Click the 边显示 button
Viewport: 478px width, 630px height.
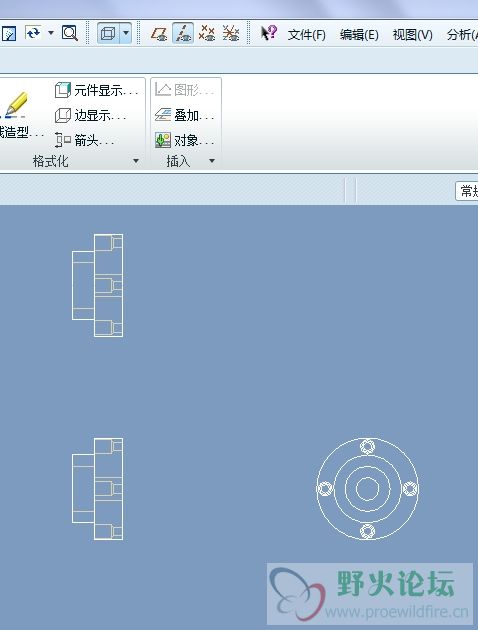click(x=90, y=116)
